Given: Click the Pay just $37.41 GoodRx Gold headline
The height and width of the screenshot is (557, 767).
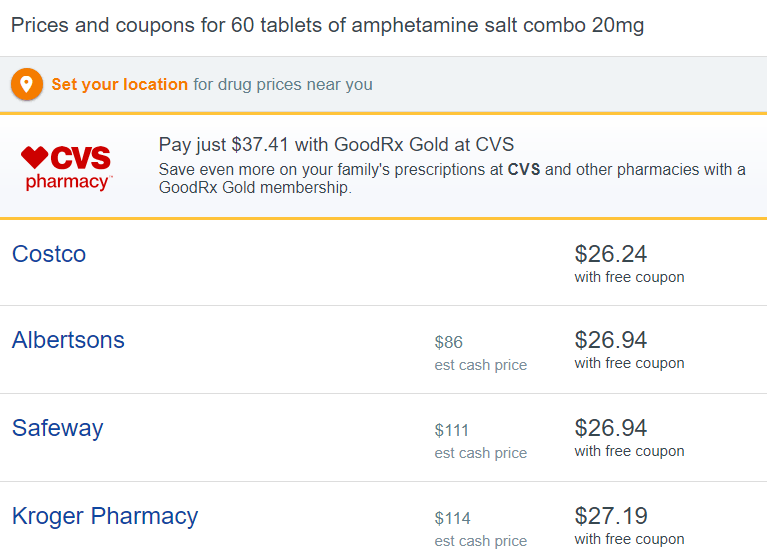Looking at the screenshot, I should [x=337, y=145].
